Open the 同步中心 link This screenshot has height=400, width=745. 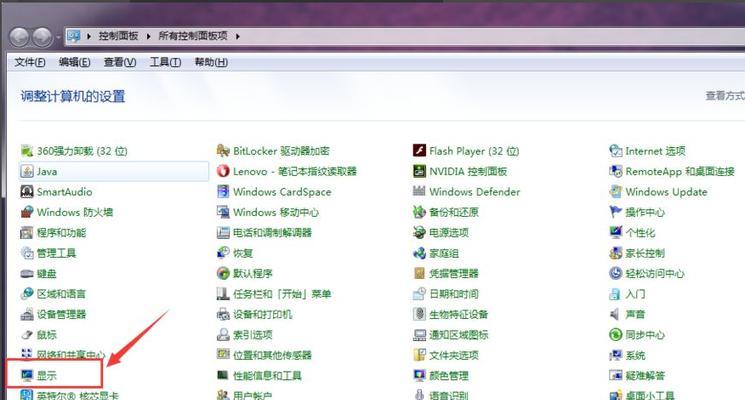tap(645, 335)
